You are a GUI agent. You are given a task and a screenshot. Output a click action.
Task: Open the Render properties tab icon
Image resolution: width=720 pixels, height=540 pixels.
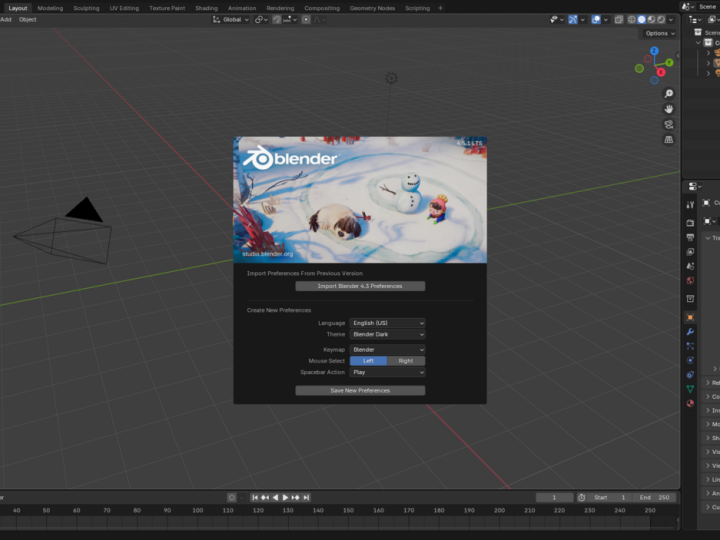[x=690, y=223]
